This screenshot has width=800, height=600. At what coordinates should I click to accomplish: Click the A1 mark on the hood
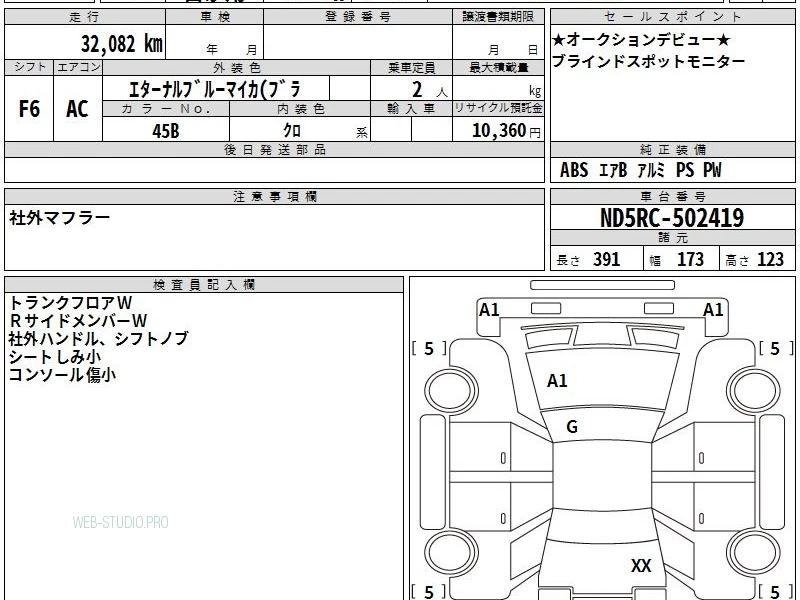557,381
